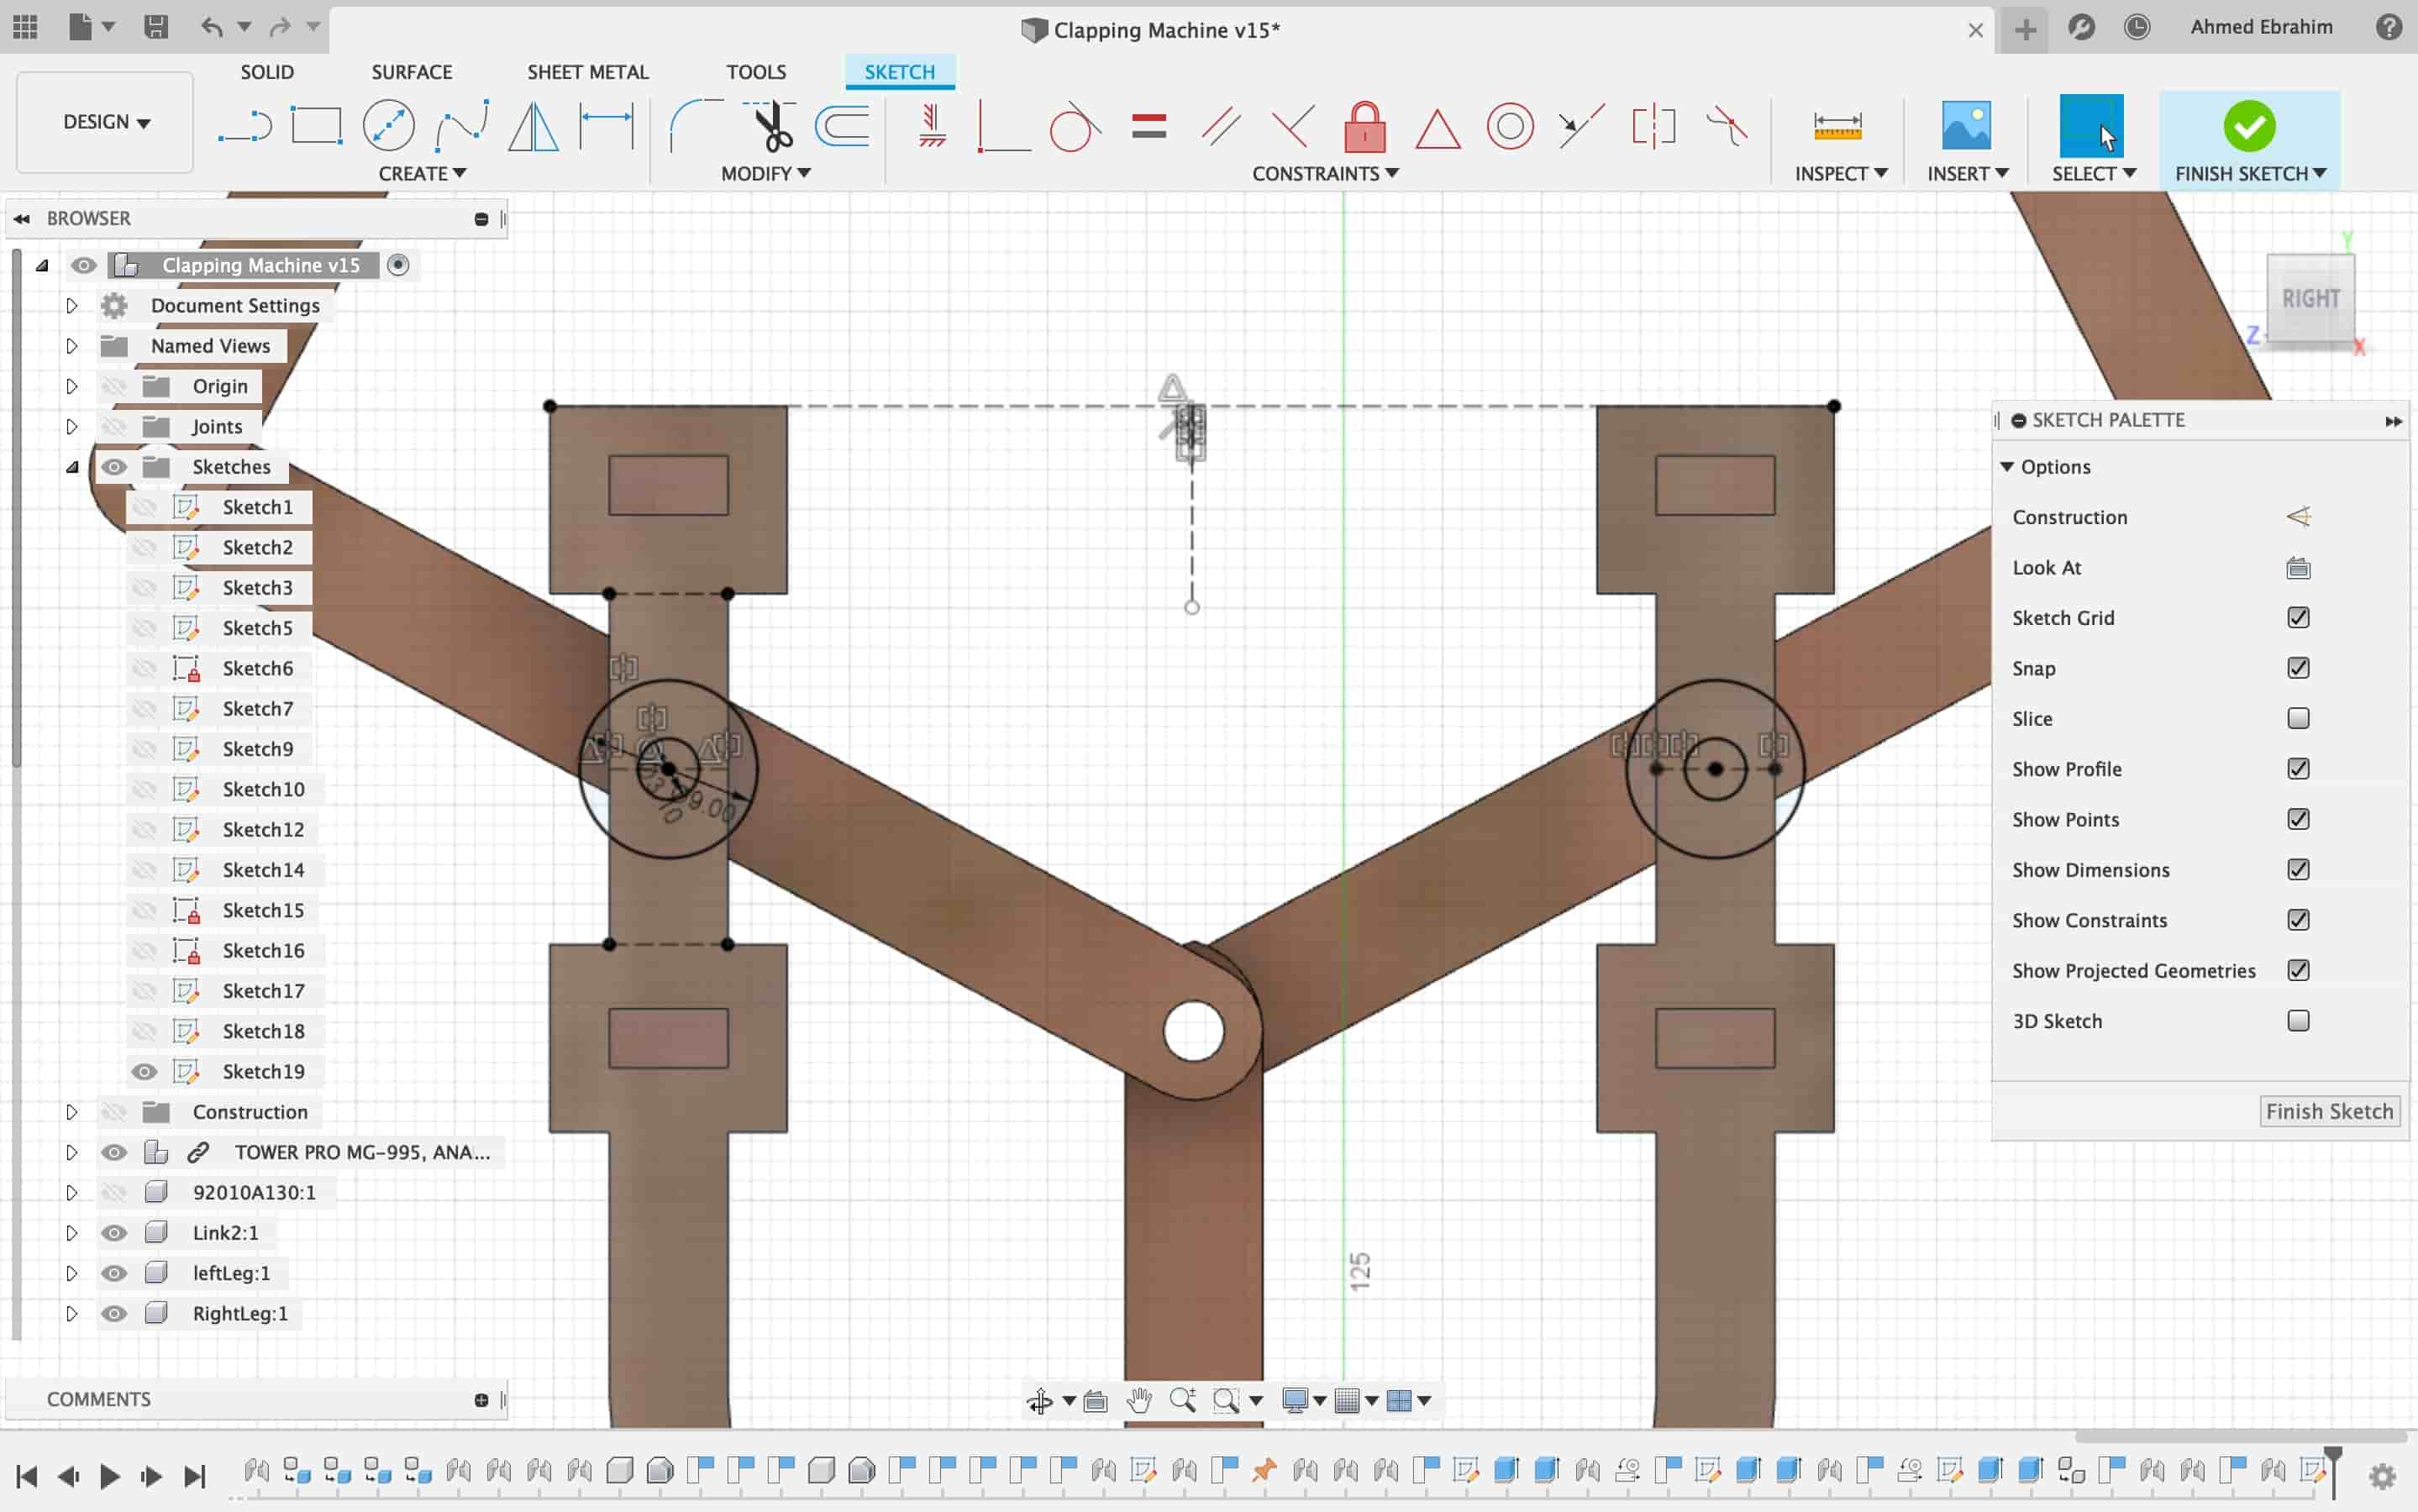Screen dimensions: 2418x1512
Task: Open Ahmed Ebrahim account menu
Action: [x=2262, y=27]
